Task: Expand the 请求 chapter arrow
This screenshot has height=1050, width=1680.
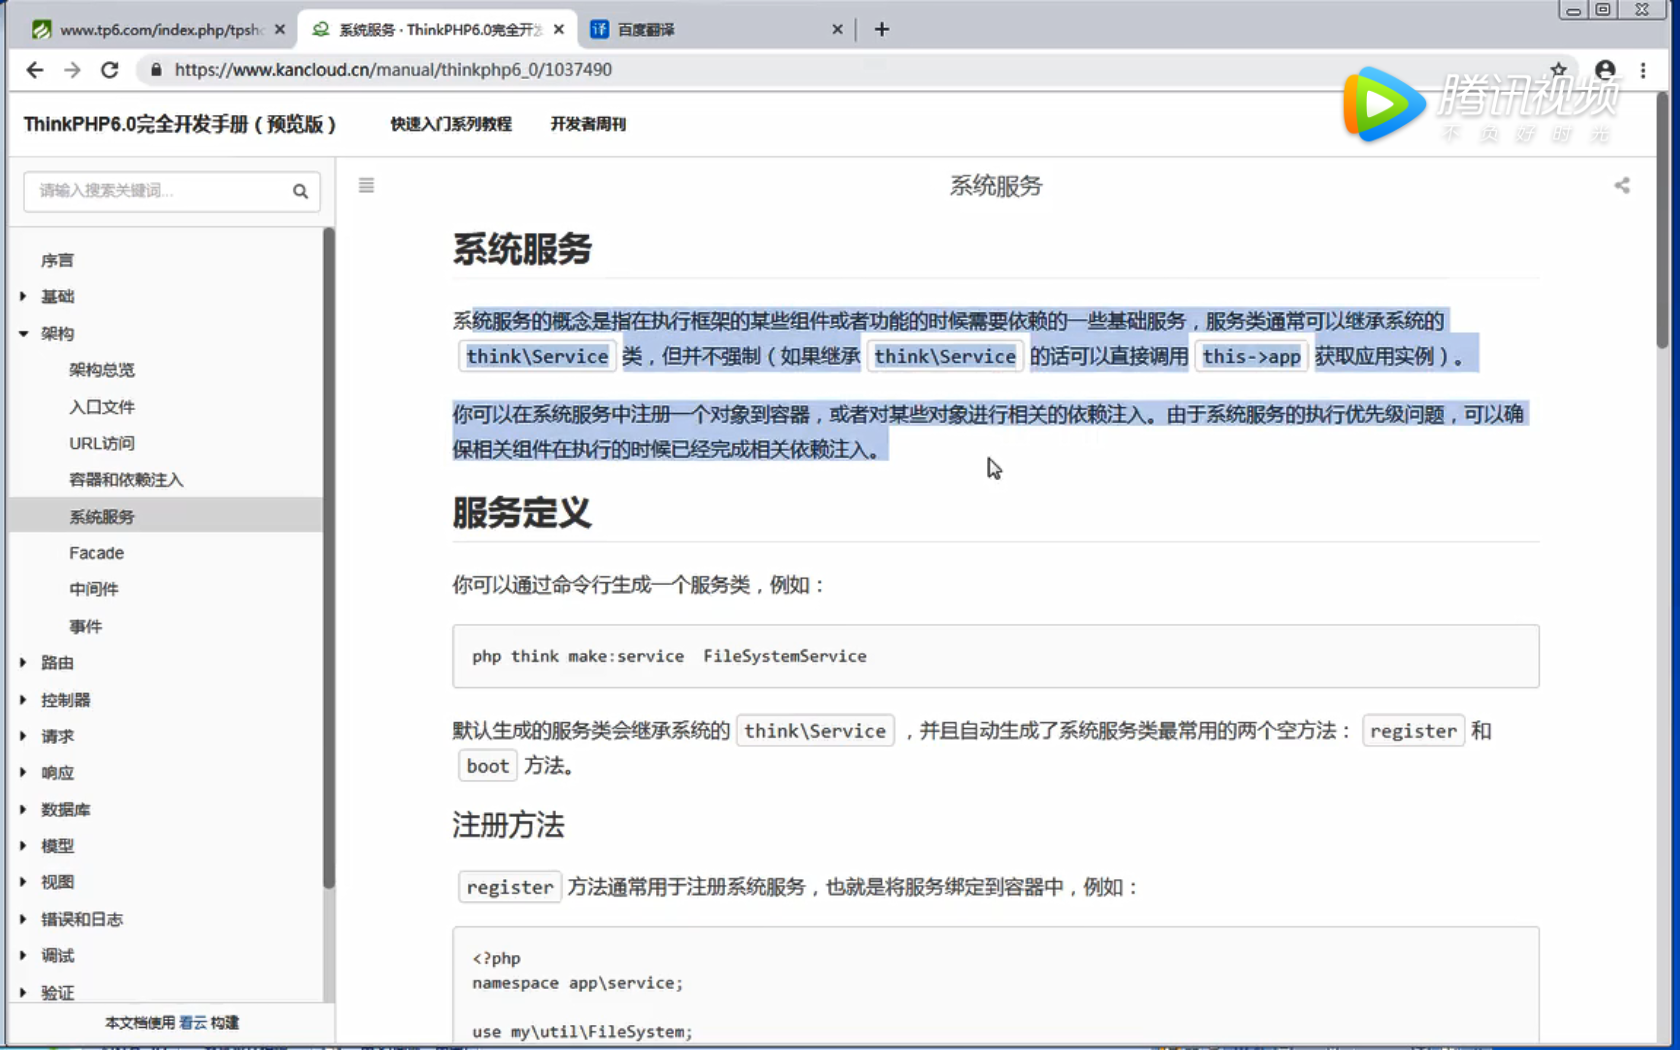Action: 23,736
